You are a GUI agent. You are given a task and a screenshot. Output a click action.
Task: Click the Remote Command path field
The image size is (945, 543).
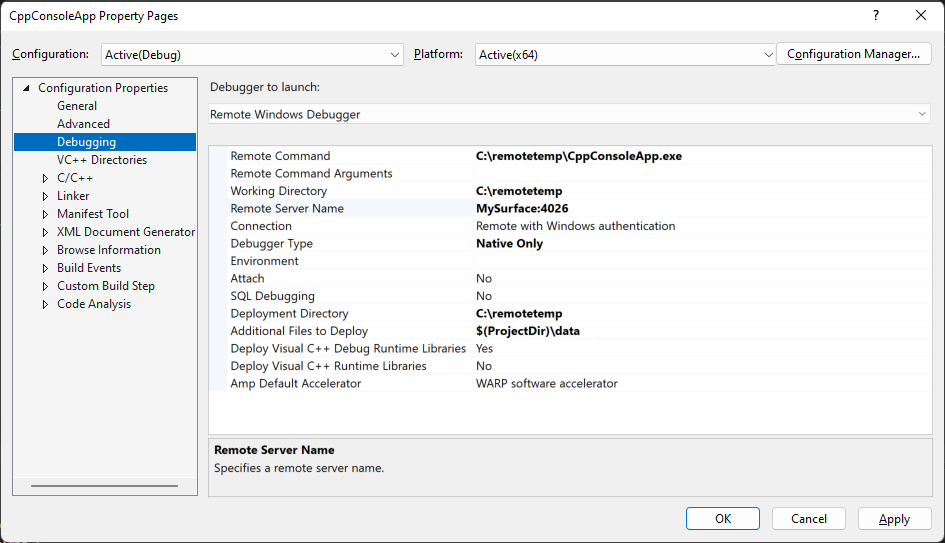(x=700, y=156)
